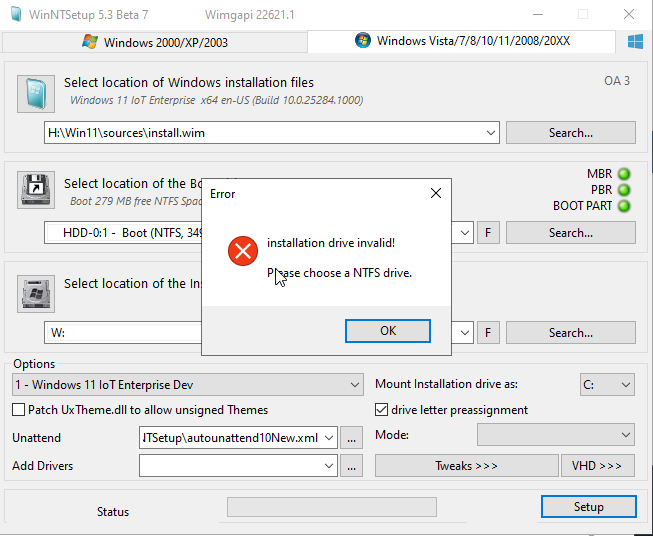Start installation with Setup button
This screenshot has width=653, height=536.
coord(588,506)
